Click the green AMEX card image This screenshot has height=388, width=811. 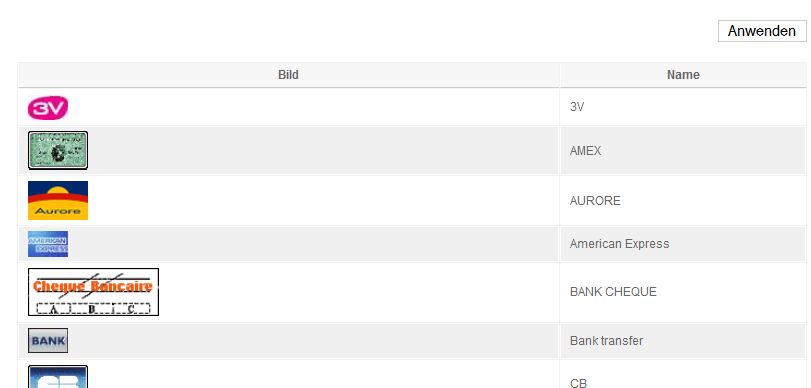[x=58, y=150]
